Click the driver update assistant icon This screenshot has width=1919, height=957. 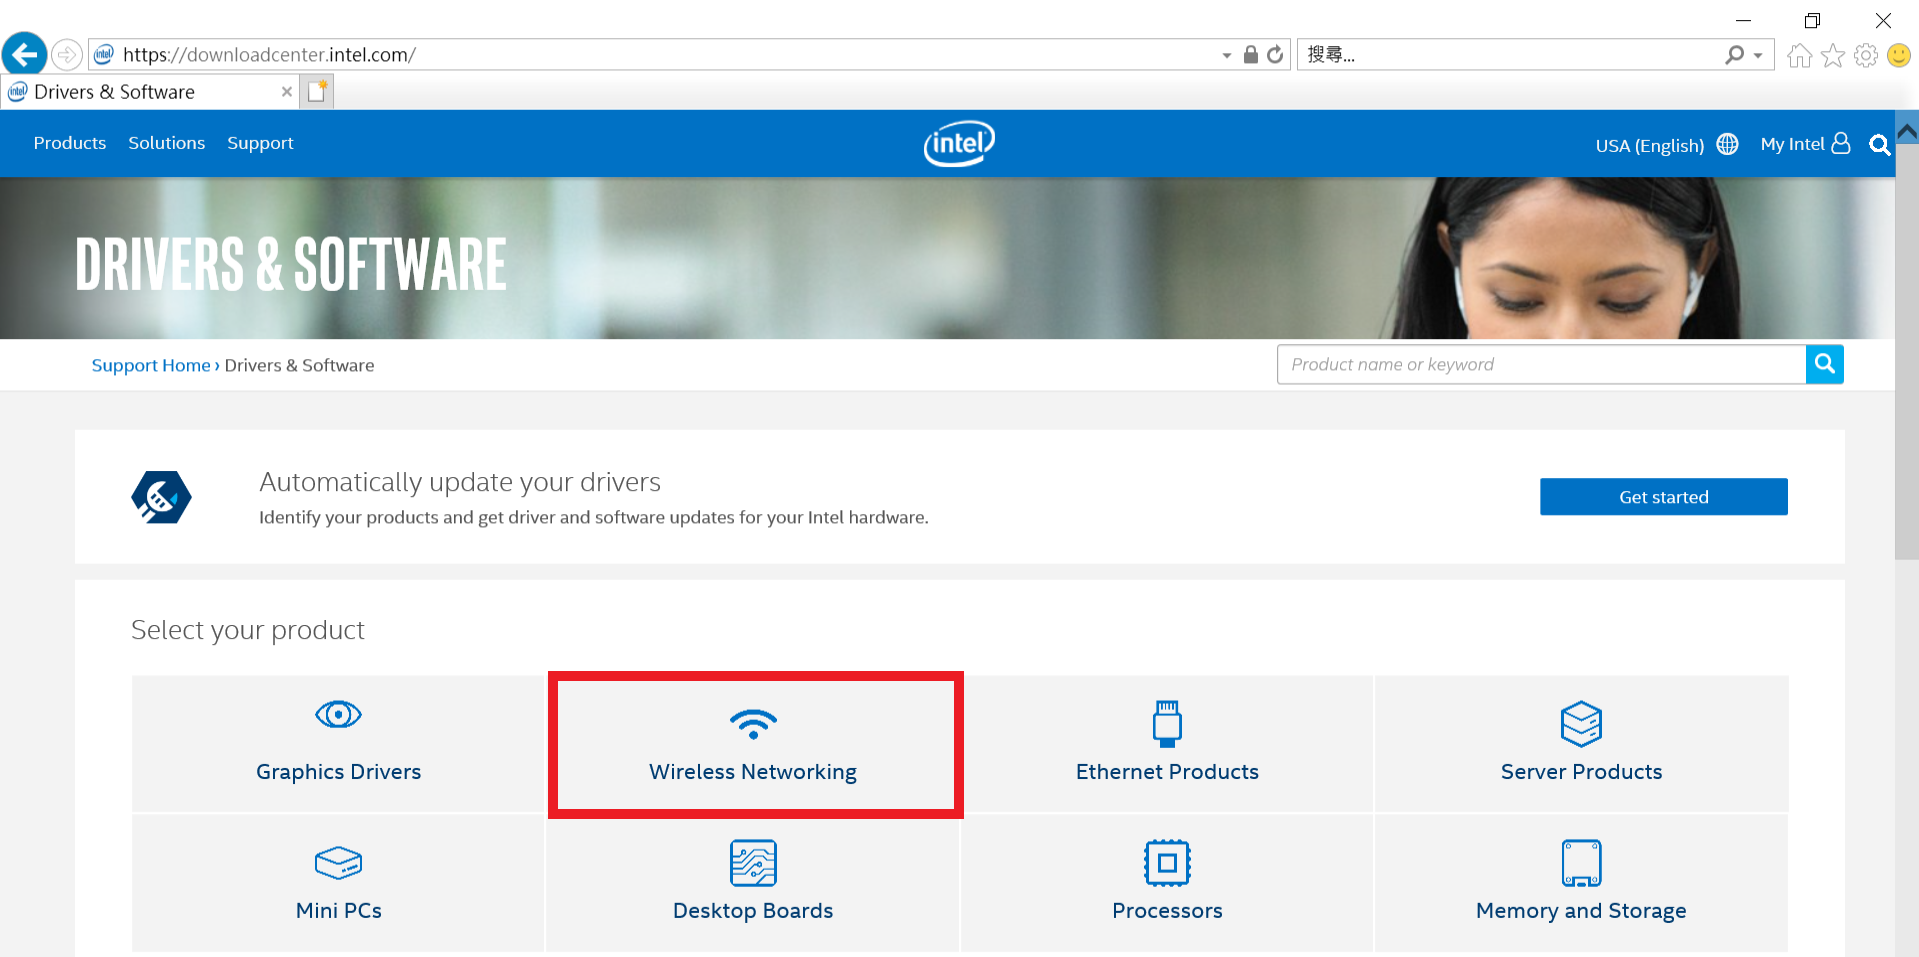(161, 497)
